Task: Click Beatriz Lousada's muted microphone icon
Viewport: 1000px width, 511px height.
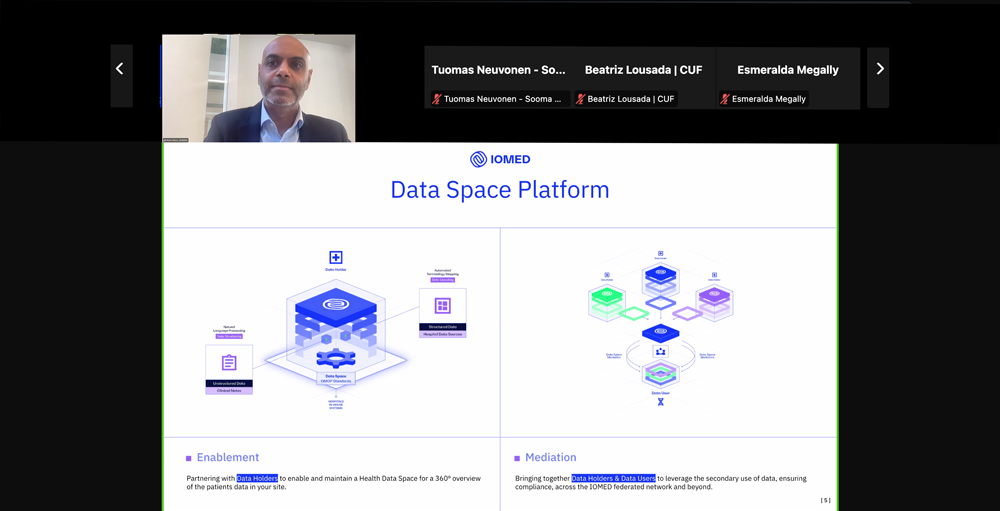Action: (x=580, y=99)
